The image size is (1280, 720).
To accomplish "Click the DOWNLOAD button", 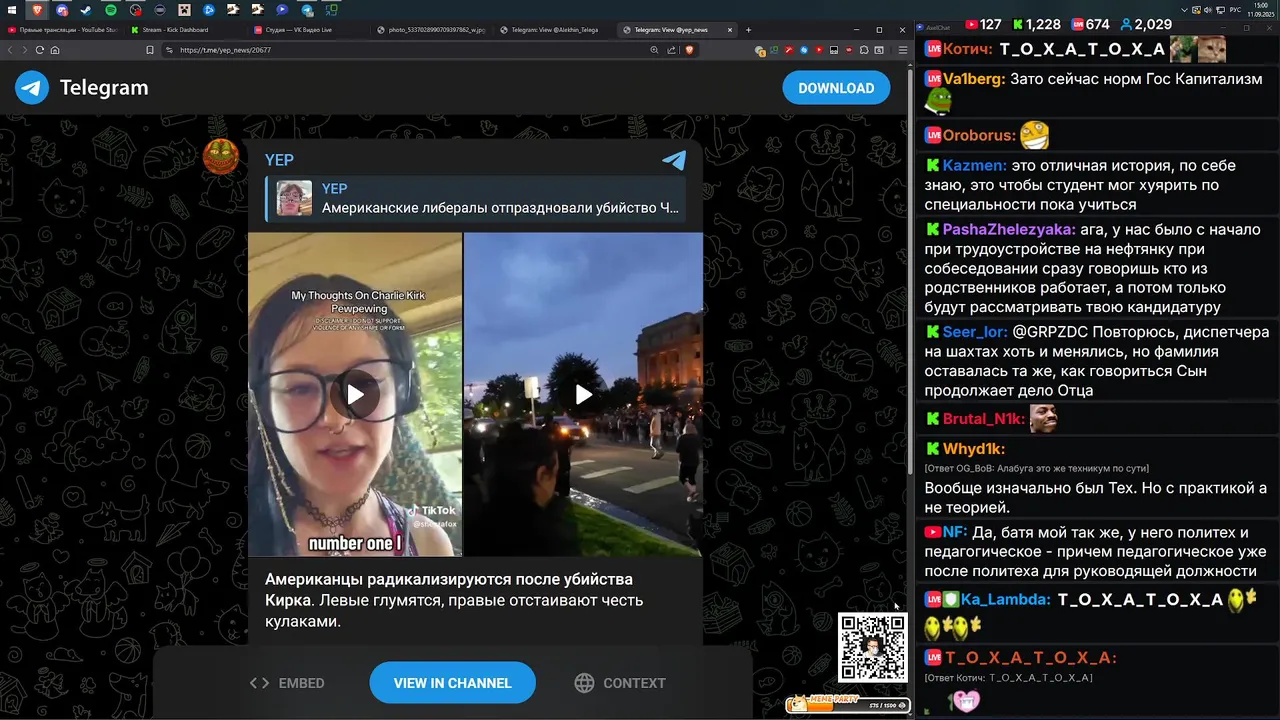I will click(836, 88).
